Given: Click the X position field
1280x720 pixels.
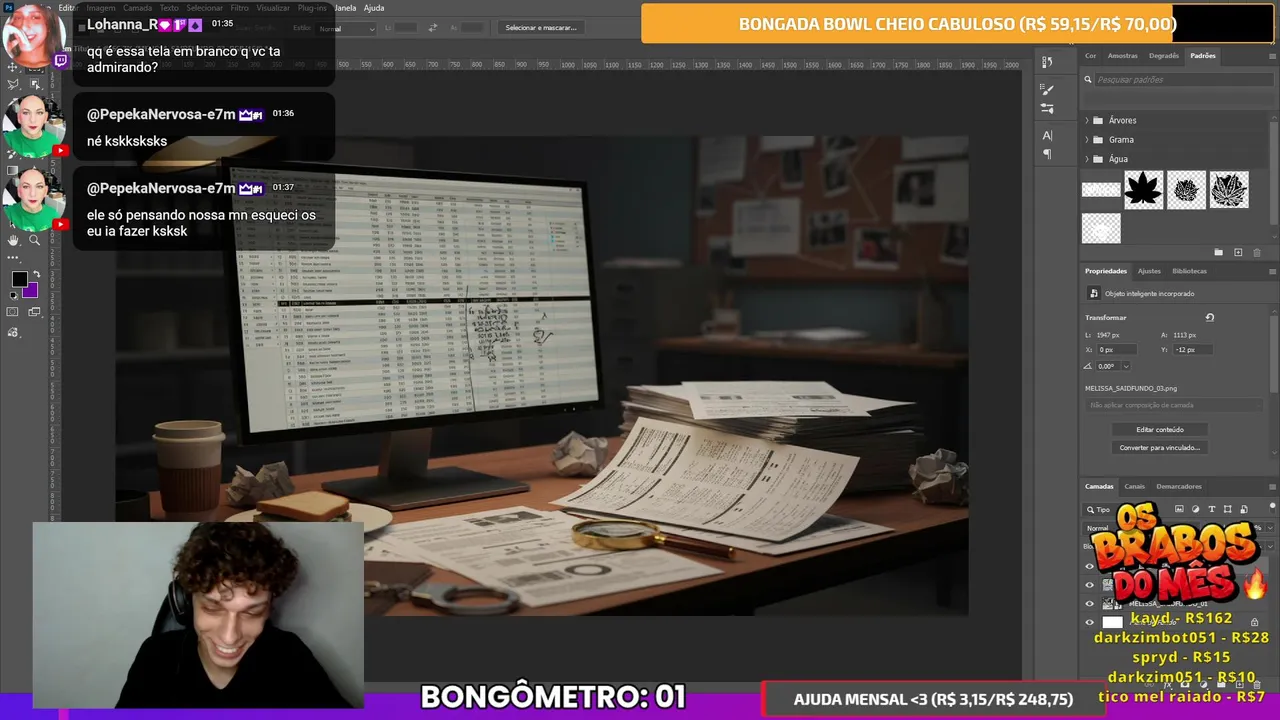Looking at the screenshot, I should pyautogui.click(x=1117, y=350).
